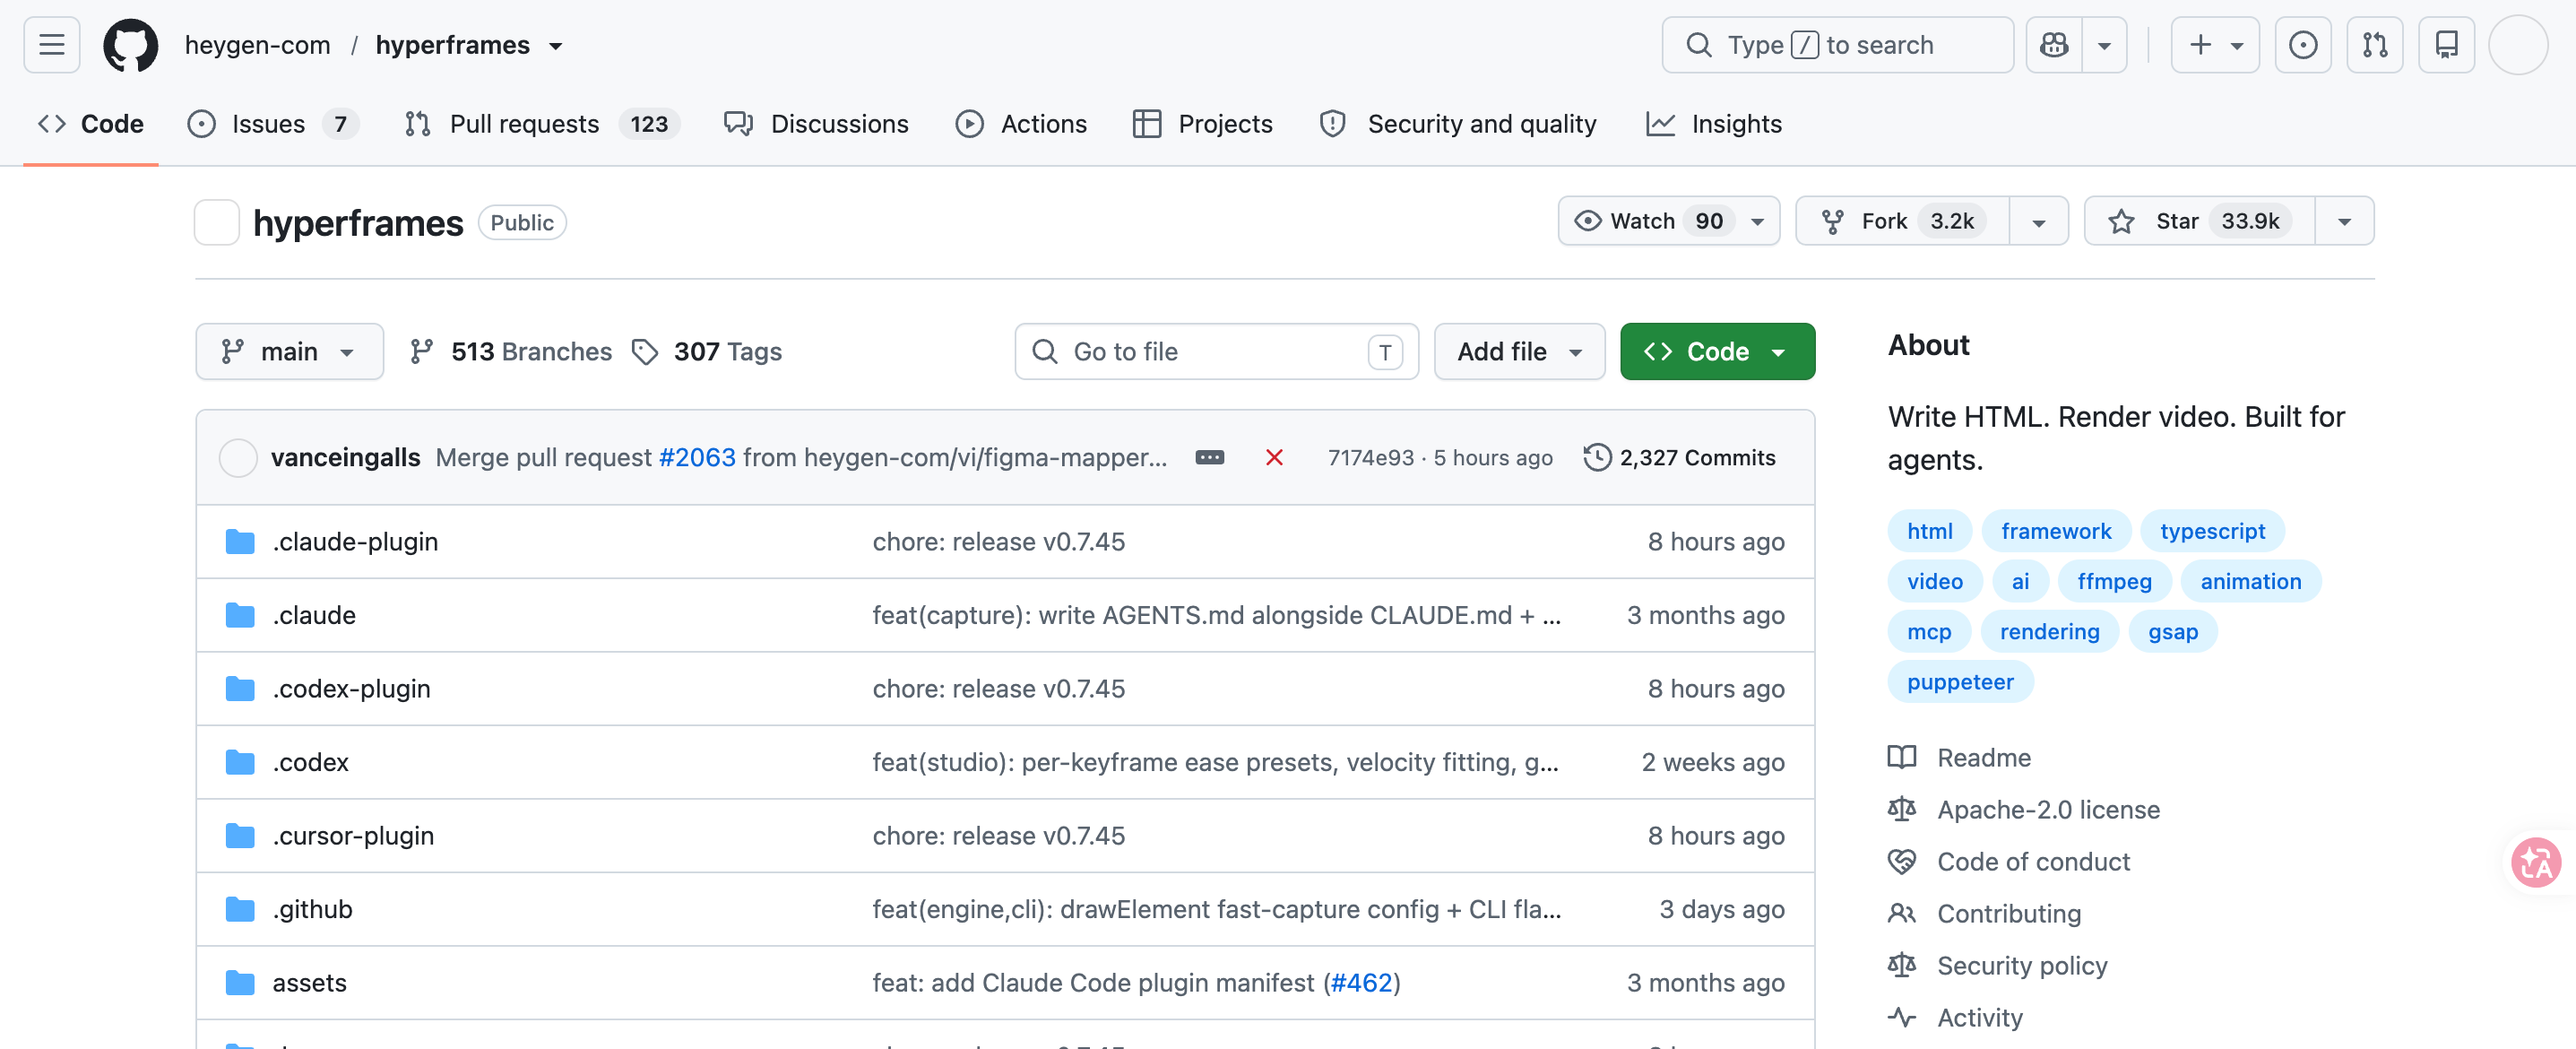
Task: Expand the star lists dropdown arrow
Action: coord(2344,221)
